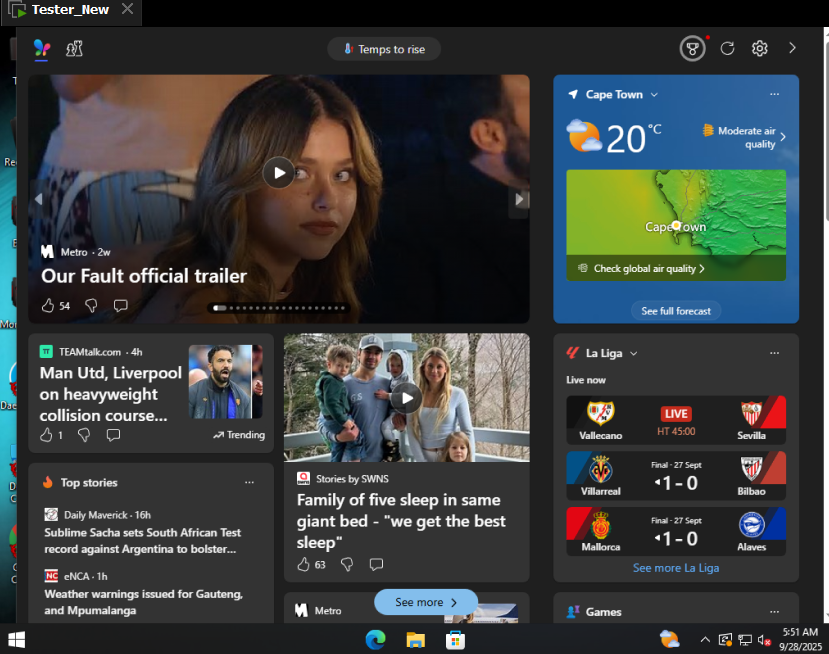
Task: Comment on the Family of five story
Action: pos(376,565)
